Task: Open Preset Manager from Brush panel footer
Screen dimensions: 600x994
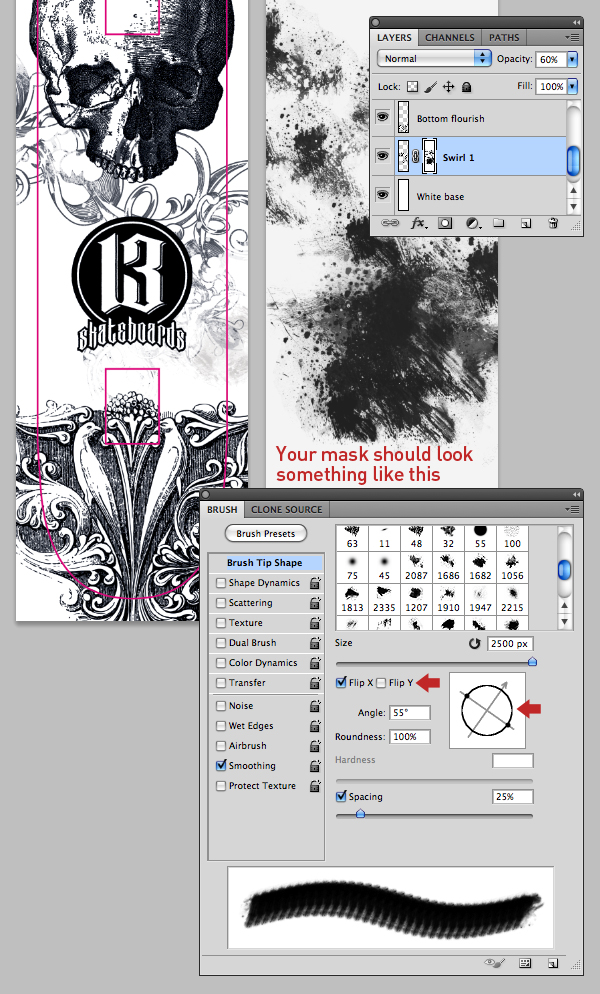Action: 525,963
